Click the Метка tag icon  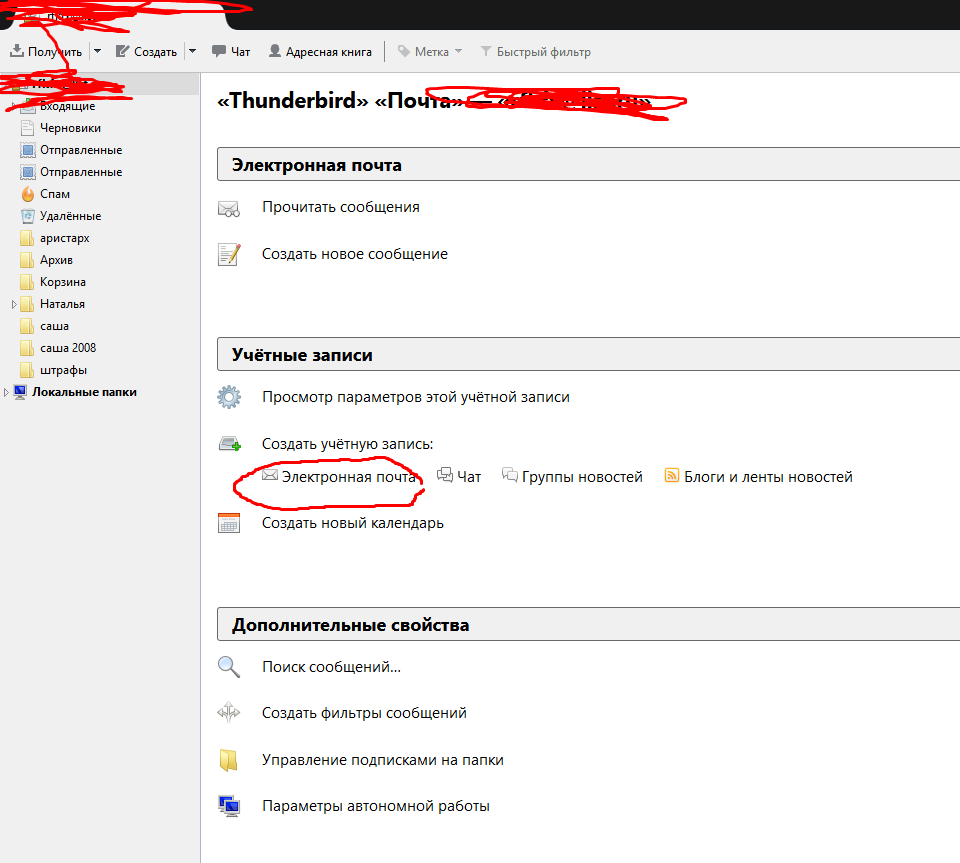(x=404, y=51)
